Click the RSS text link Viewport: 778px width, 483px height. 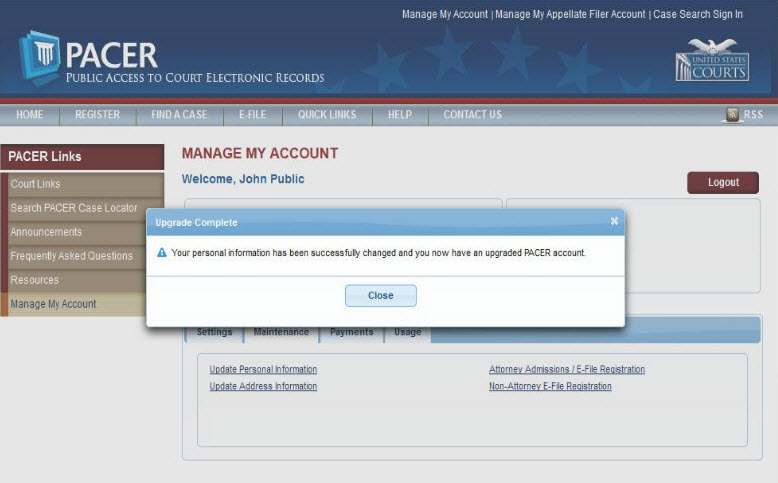coord(753,115)
